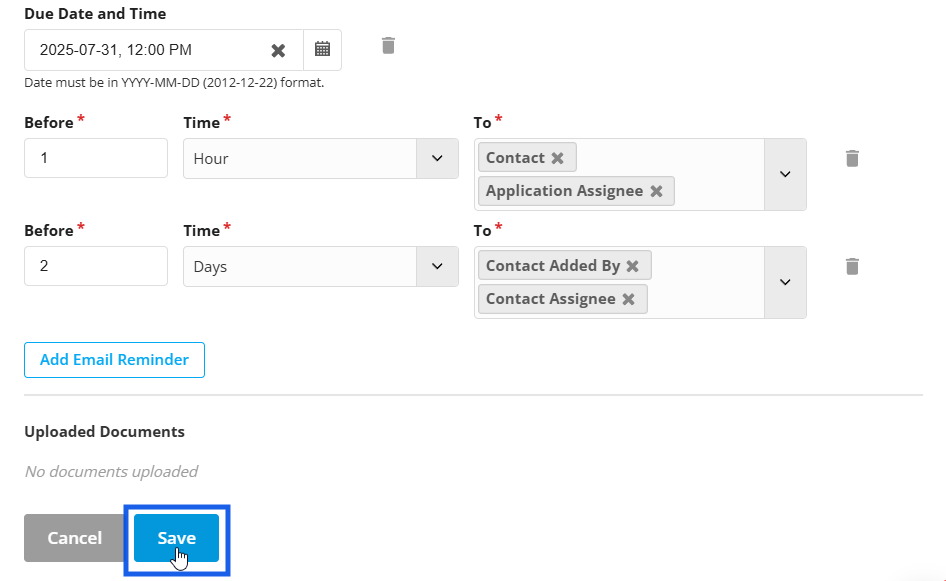Open the calendar date picker icon
The width and height of the screenshot is (946, 581).
point(322,49)
